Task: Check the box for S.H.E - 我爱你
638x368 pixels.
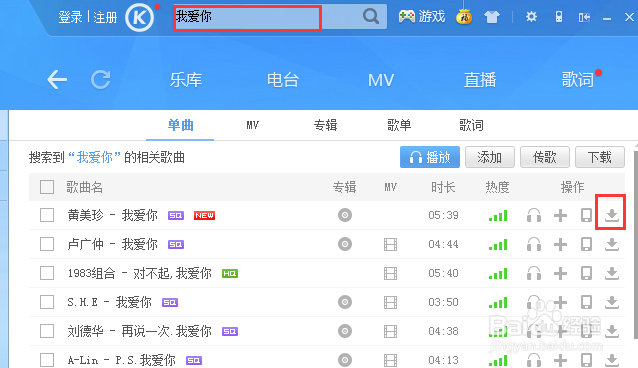Action: click(47, 302)
